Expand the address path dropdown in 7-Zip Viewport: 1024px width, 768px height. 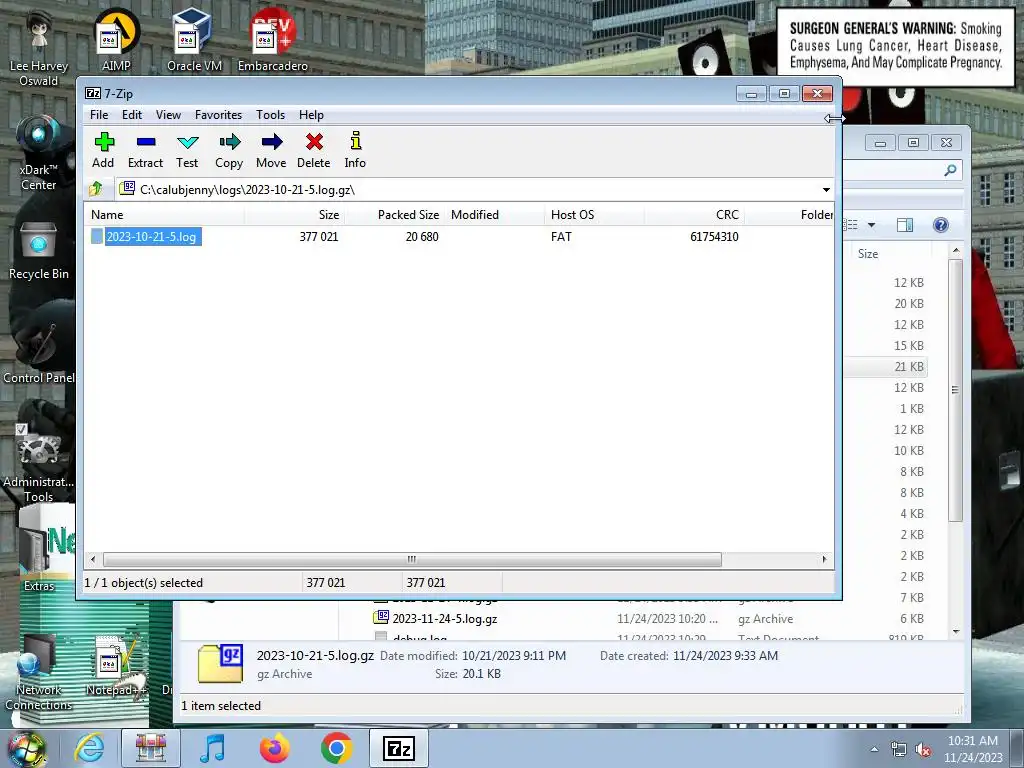[826, 190]
